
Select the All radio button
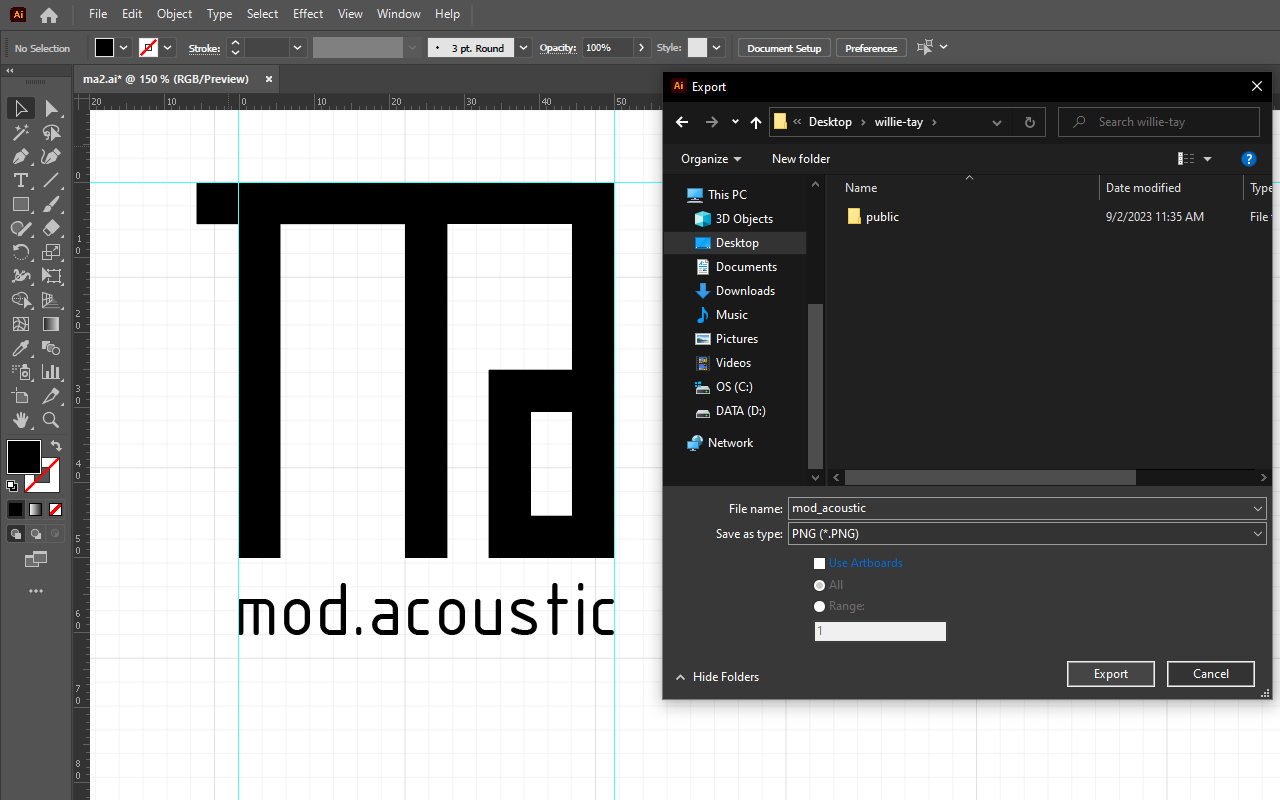click(820, 585)
